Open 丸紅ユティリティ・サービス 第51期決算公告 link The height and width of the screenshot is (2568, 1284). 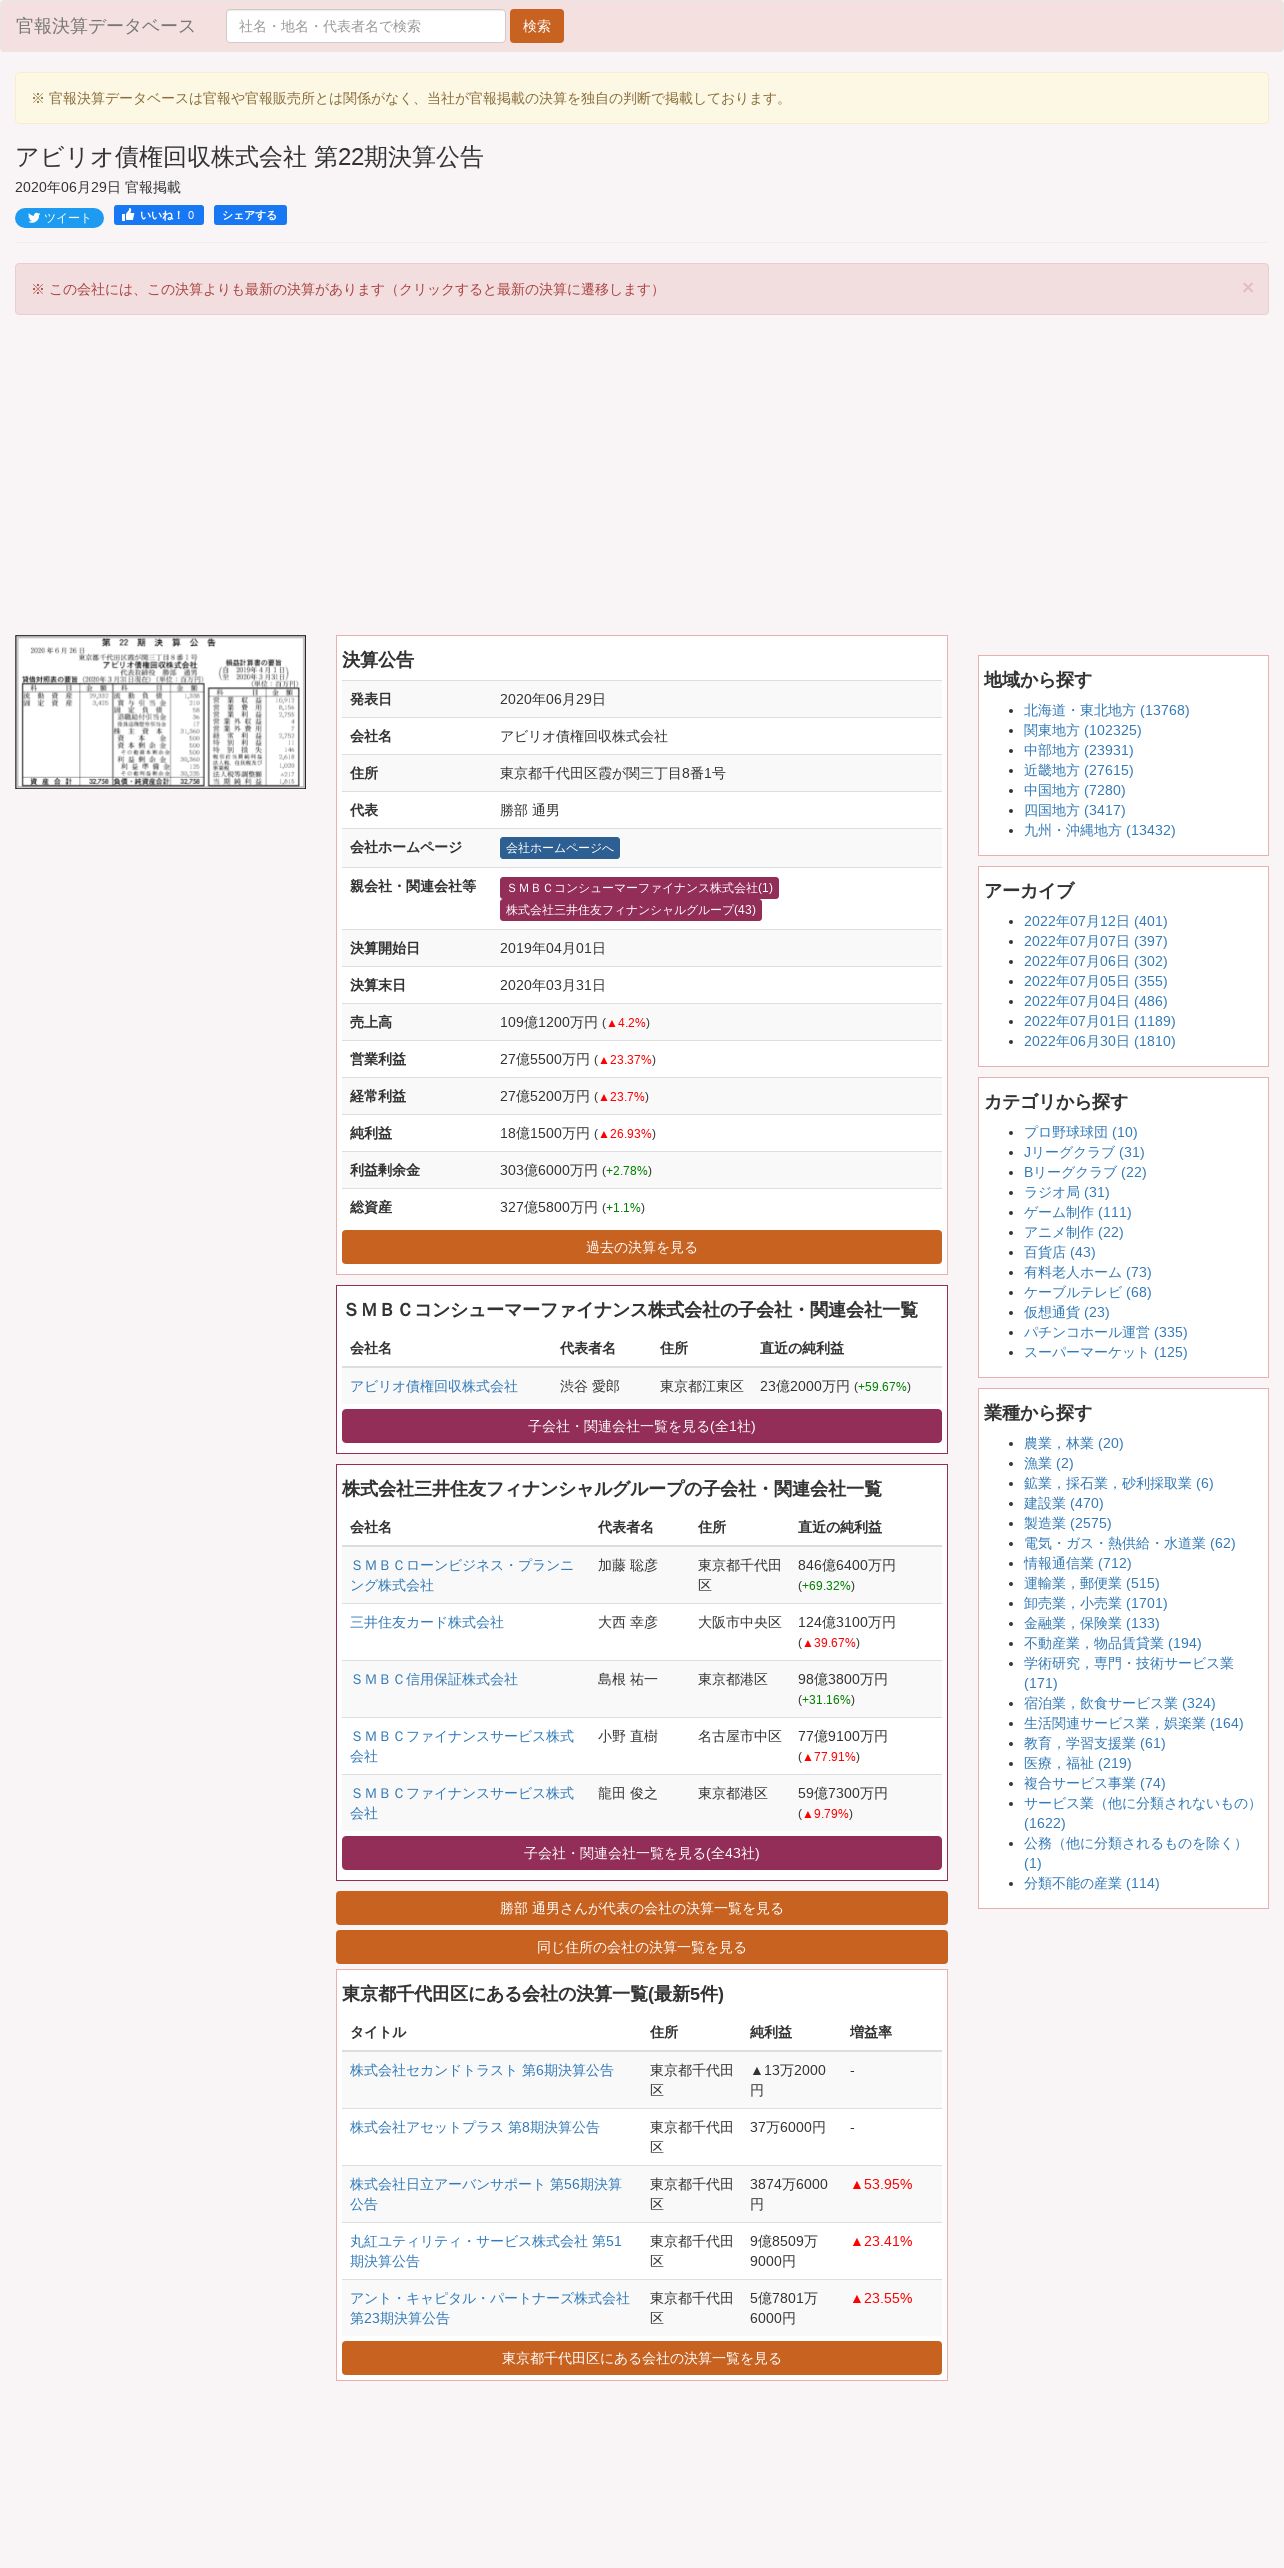click(x=486, y=2251)
